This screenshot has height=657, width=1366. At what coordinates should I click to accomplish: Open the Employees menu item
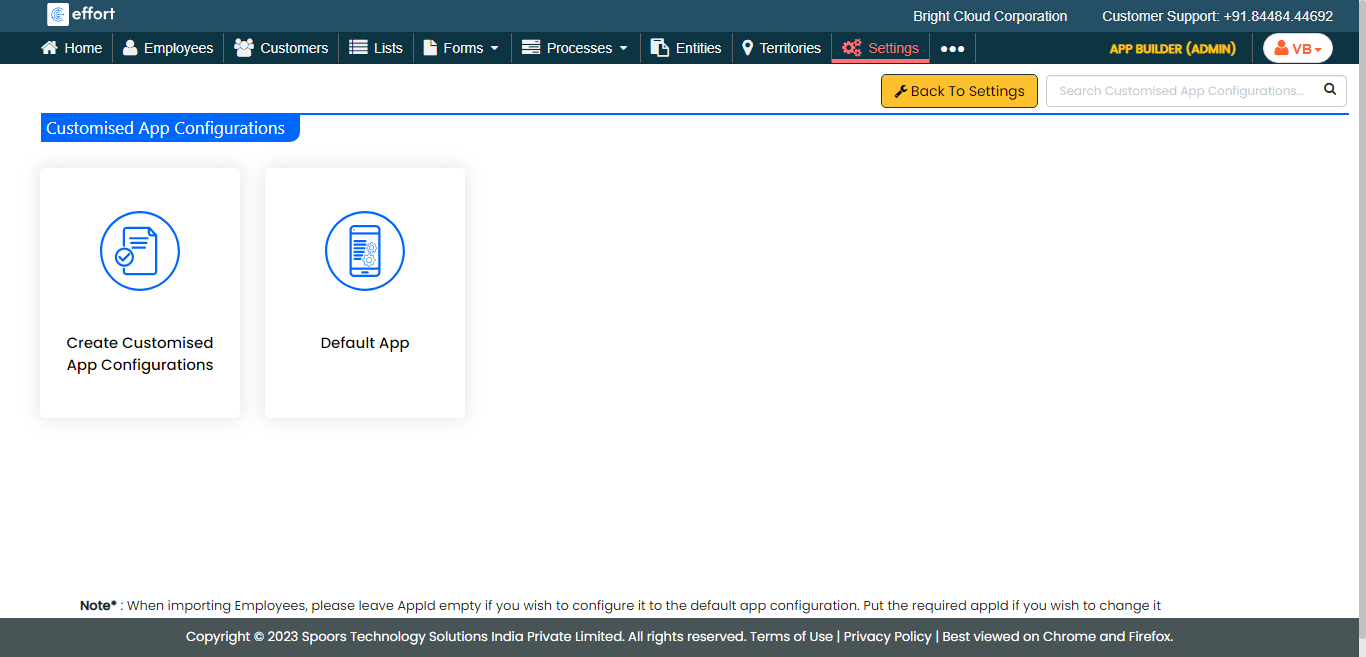(x=168, y=48)
